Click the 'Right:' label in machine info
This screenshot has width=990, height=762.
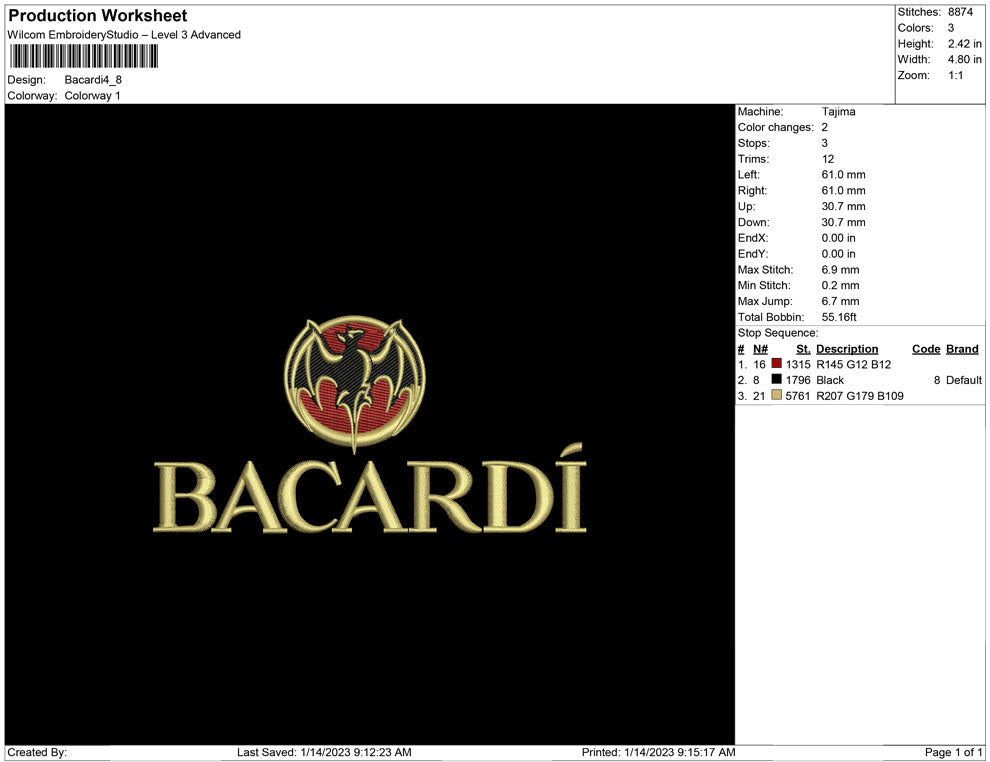click(x=753, y=191)
